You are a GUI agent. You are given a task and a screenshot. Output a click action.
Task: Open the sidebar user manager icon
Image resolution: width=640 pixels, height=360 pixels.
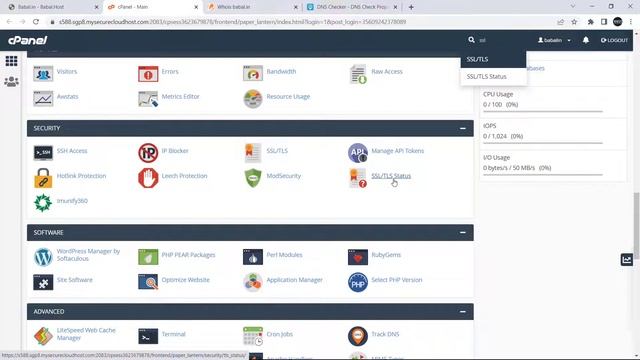pos(11,81)
